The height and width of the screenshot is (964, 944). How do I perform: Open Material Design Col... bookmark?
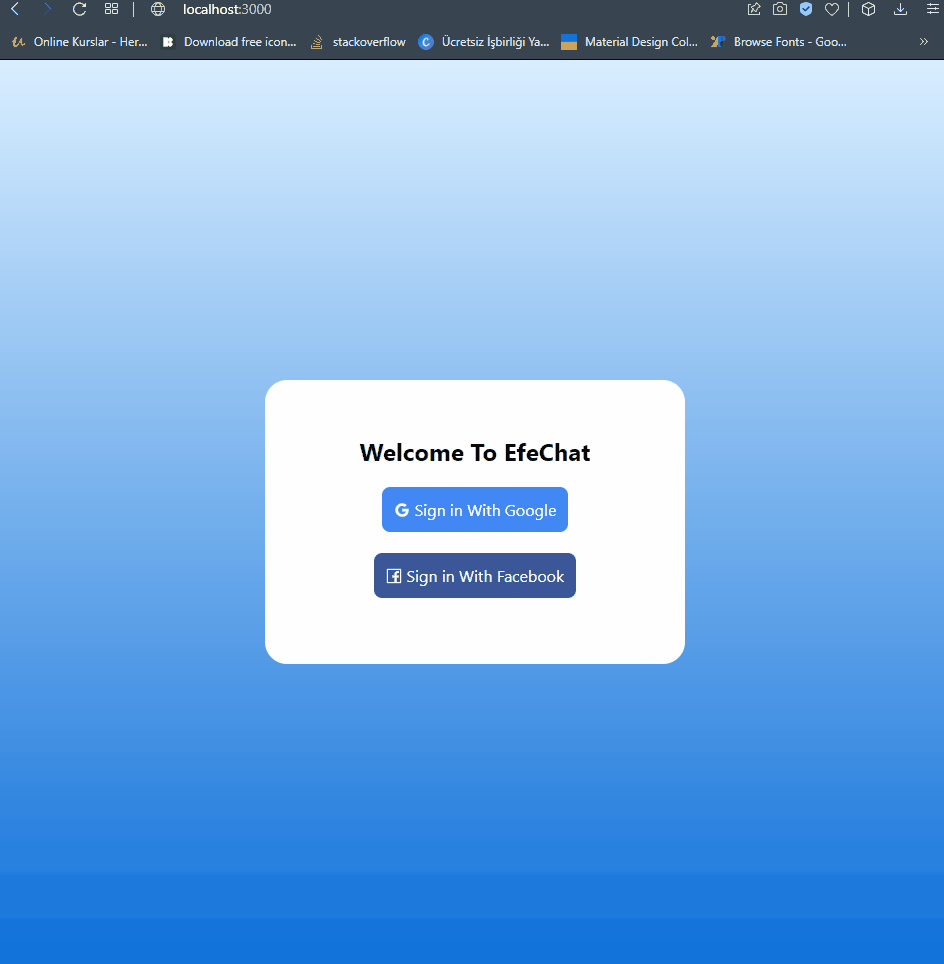(x=630, y=42)
